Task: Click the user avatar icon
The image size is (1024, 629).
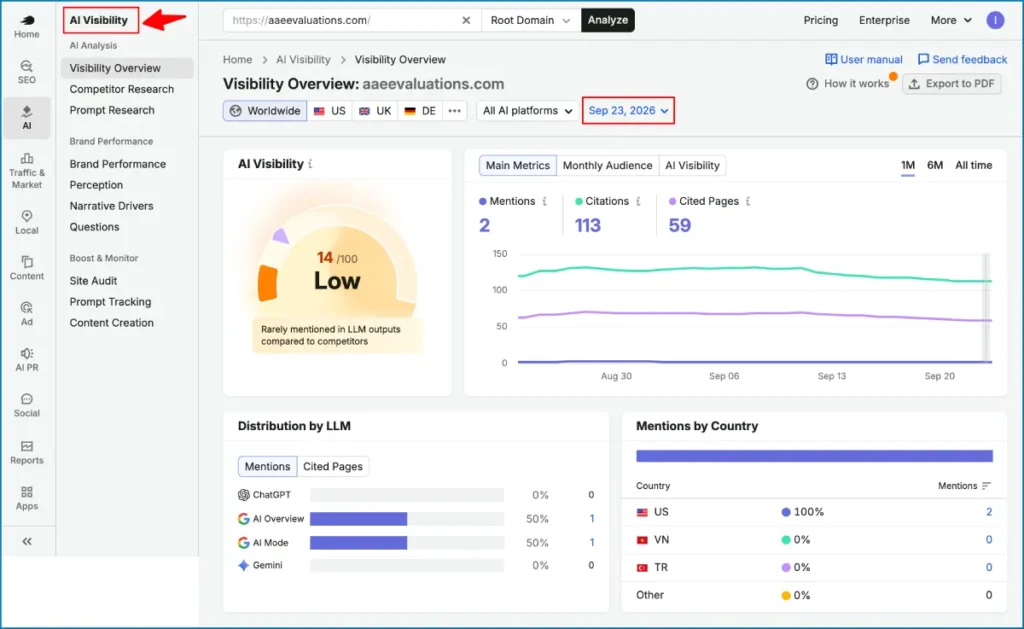Action: [995, 20]
